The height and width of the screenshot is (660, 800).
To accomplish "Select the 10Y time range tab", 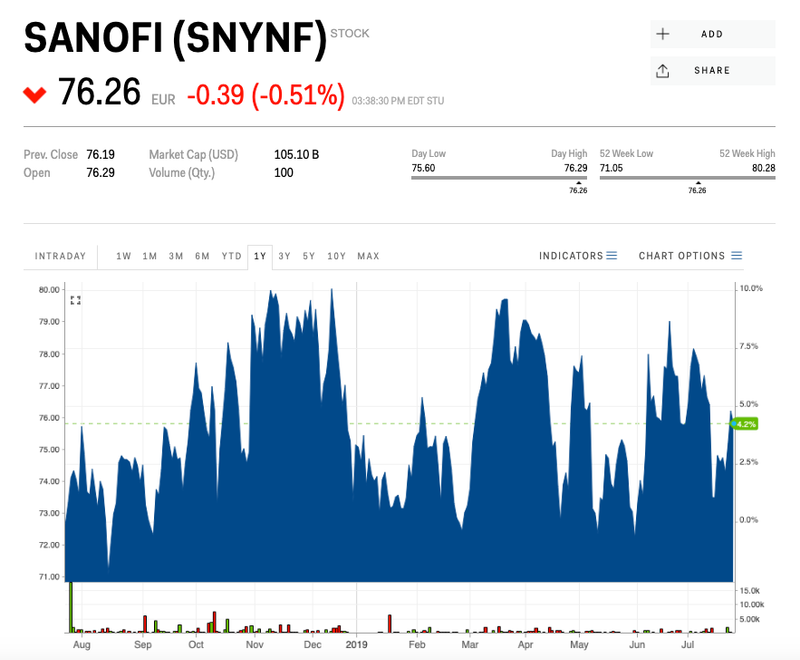I will tap(336, 256).
